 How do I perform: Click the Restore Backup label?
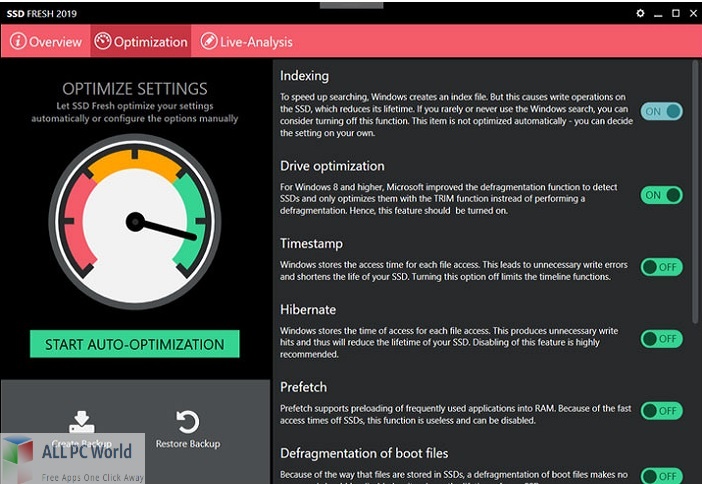click(188, 444)
